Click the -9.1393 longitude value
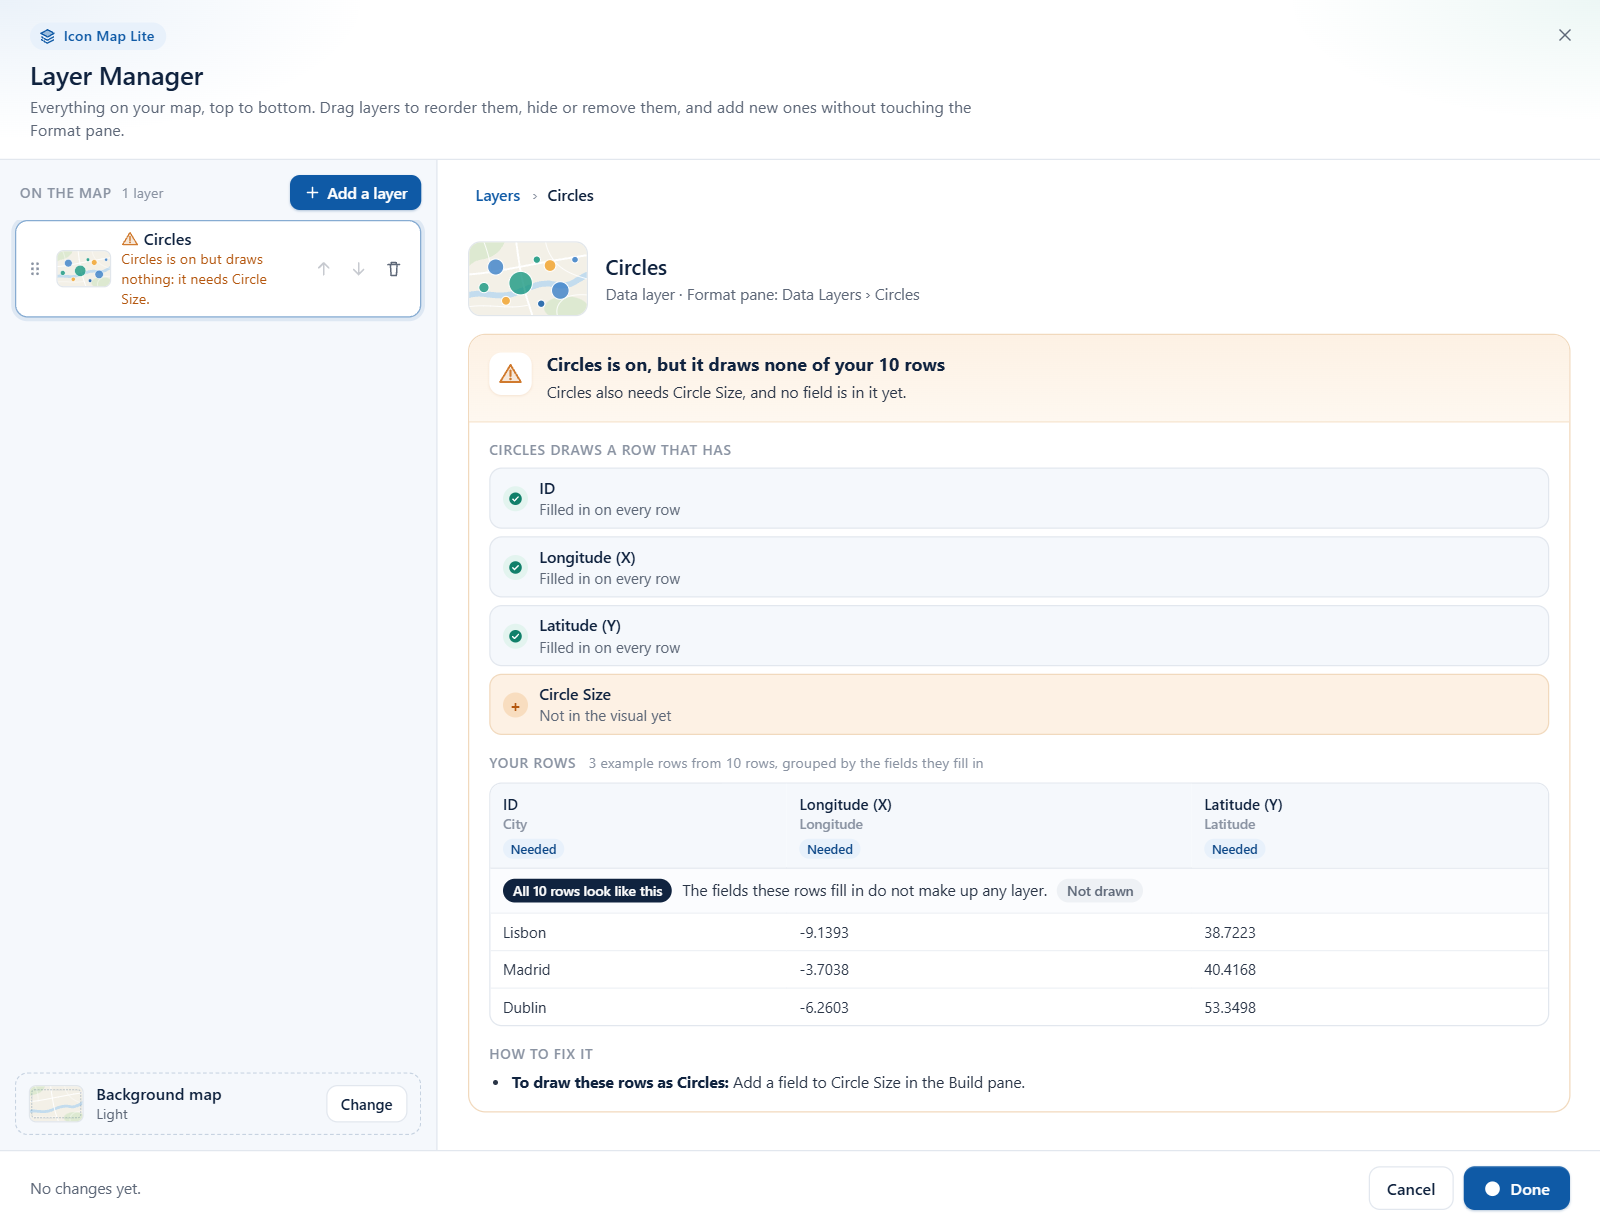Viewport: 1600px width, 1225px height. [824, 933]
